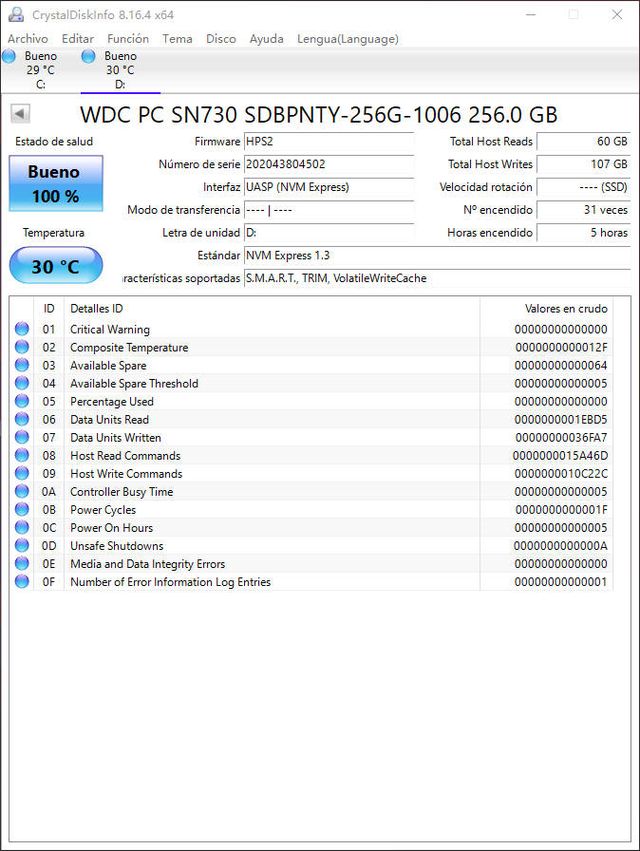This screenshot has height=851, width=640.
Task: Click the 30 °C temperature button
Action: (55, 267)
